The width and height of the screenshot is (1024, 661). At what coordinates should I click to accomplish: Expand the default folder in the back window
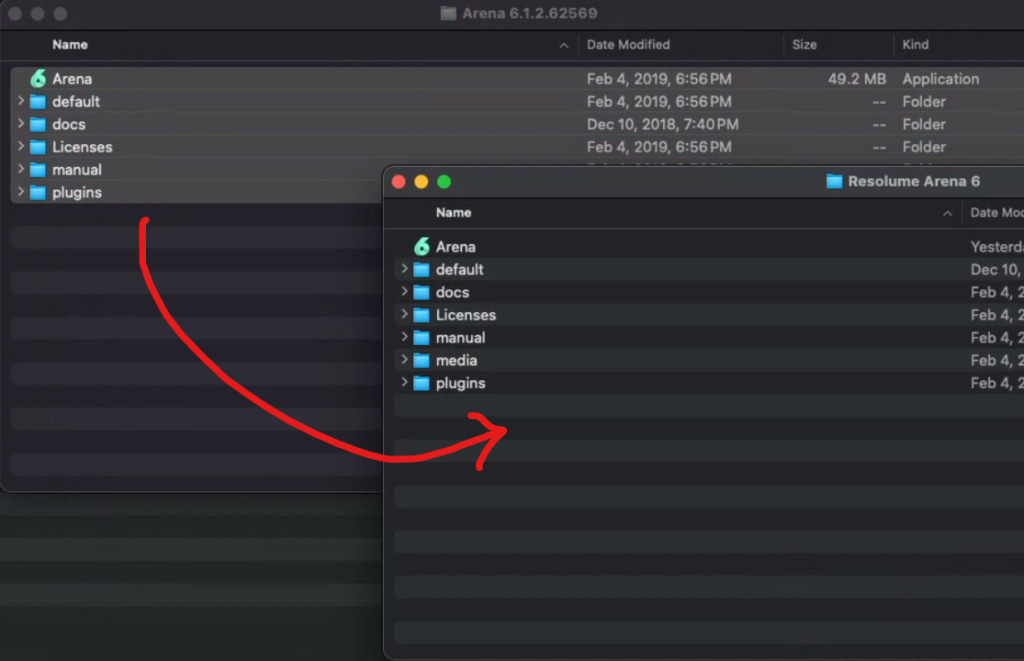(x=21, y=101)
